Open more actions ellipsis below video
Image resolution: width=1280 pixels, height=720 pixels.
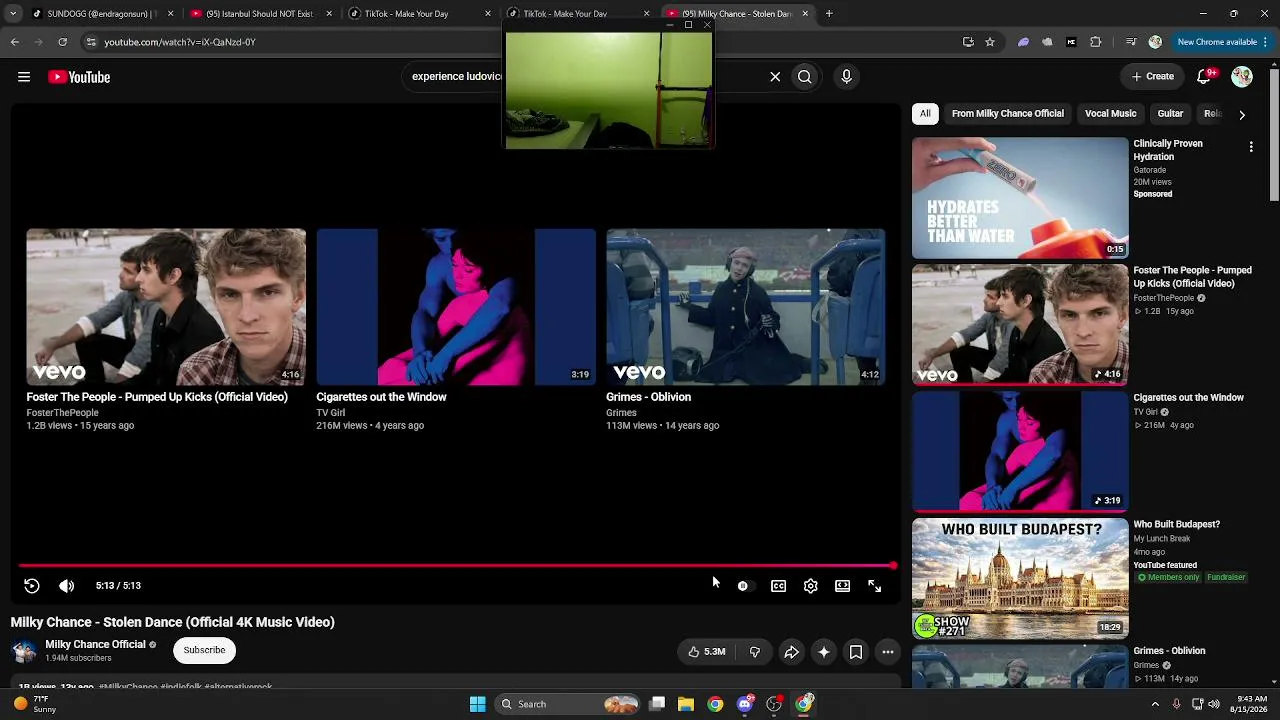pos(888,652)
